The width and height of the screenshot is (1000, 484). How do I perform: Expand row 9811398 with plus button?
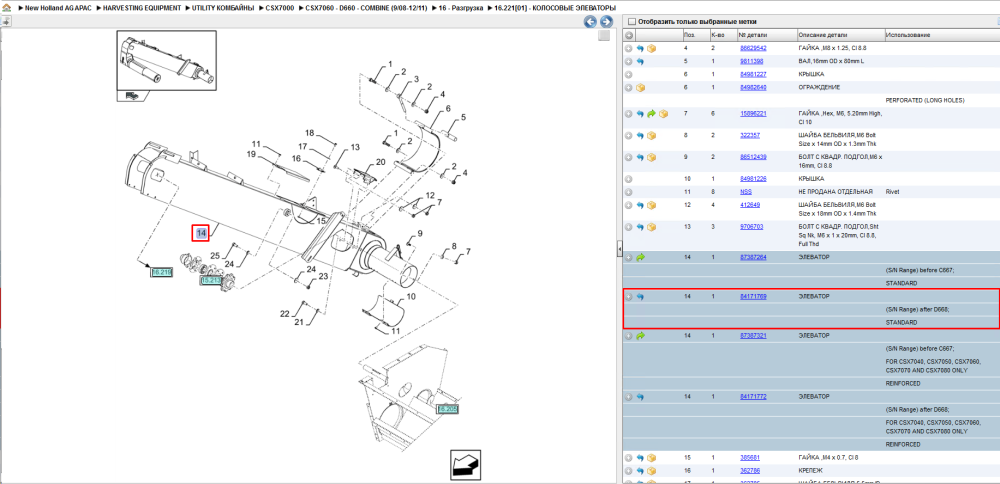click(629, 61)
